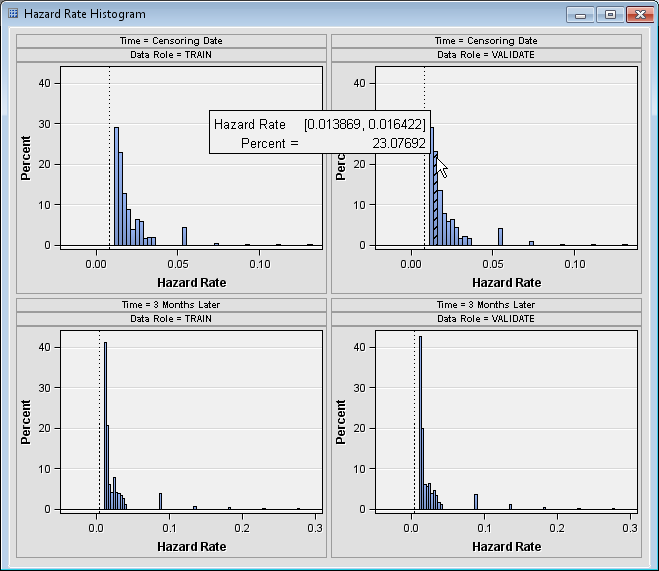
Task: Click the Hazard Rate Histogram window icon
Action: coord(13,14)
